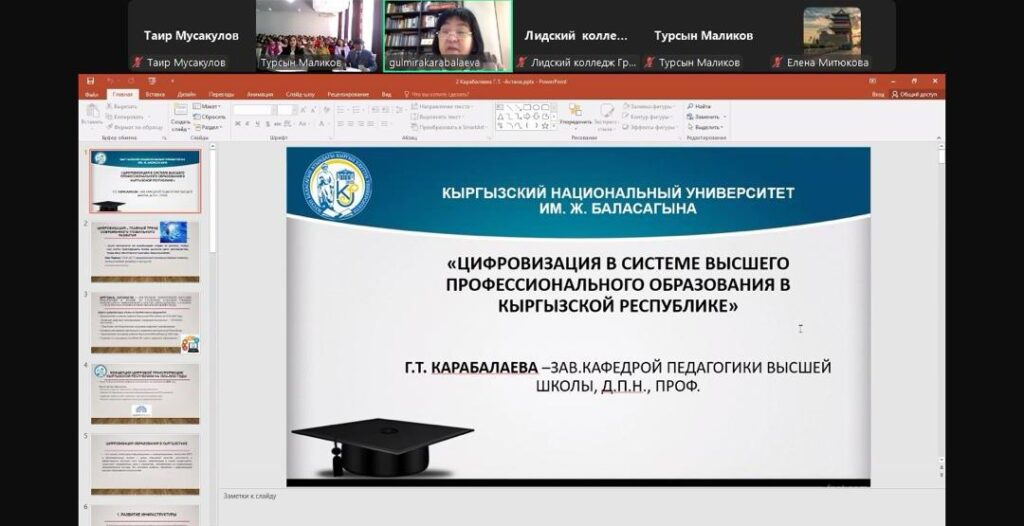Click the muted mic icon beside Елена Митюкова

pos(776,63)
